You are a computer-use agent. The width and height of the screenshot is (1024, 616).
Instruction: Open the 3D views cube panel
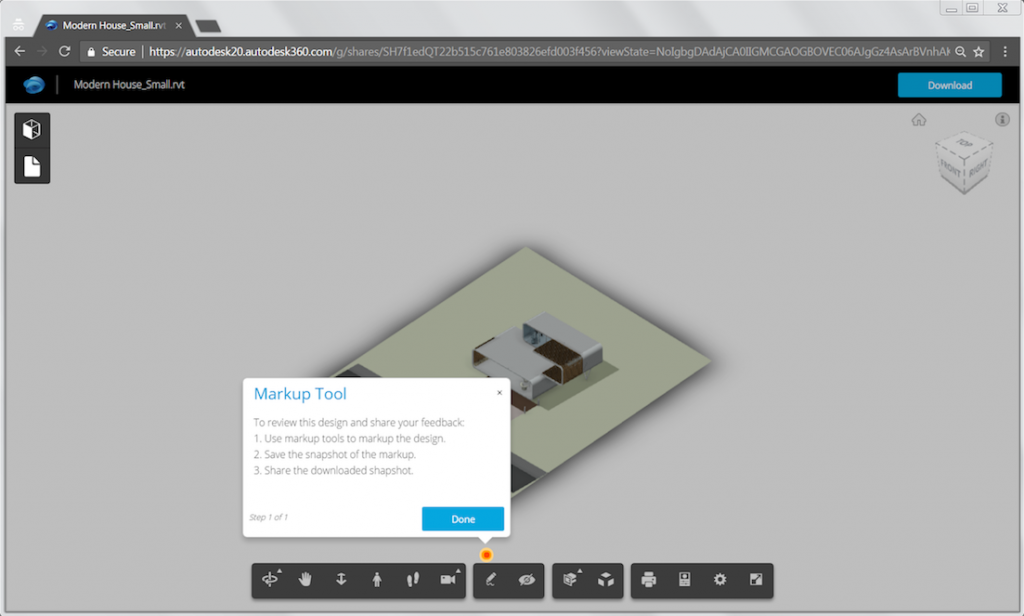point(32,129)
